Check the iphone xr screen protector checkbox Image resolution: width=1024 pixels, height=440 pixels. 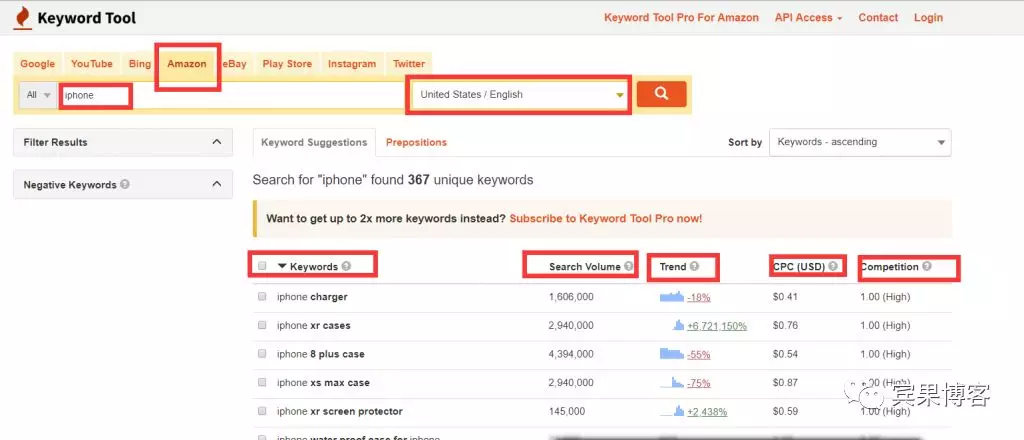(262, 411)
